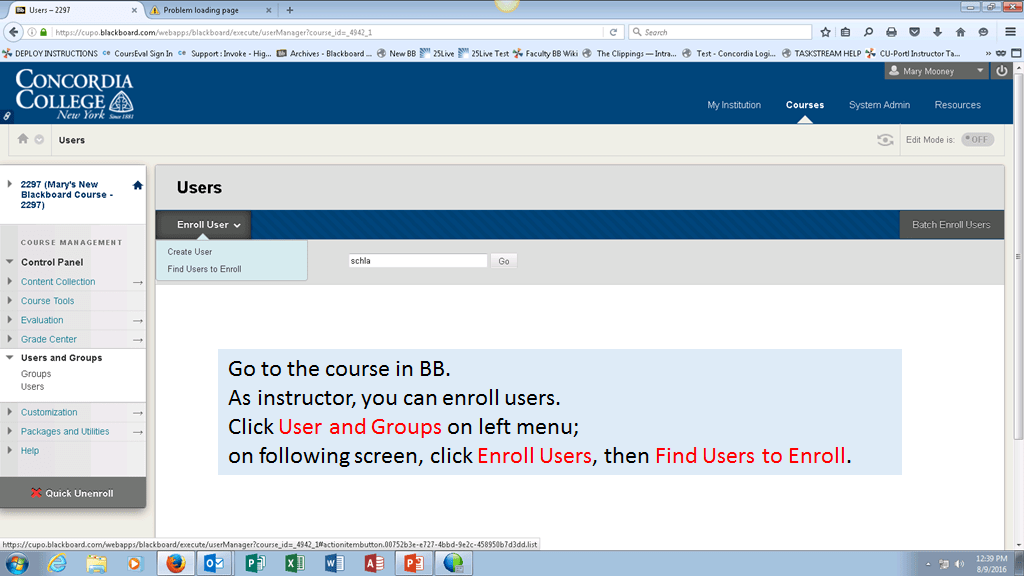Collapse the Users and Groups section
Screen dimensions: 1024x576
pos(11,357)
